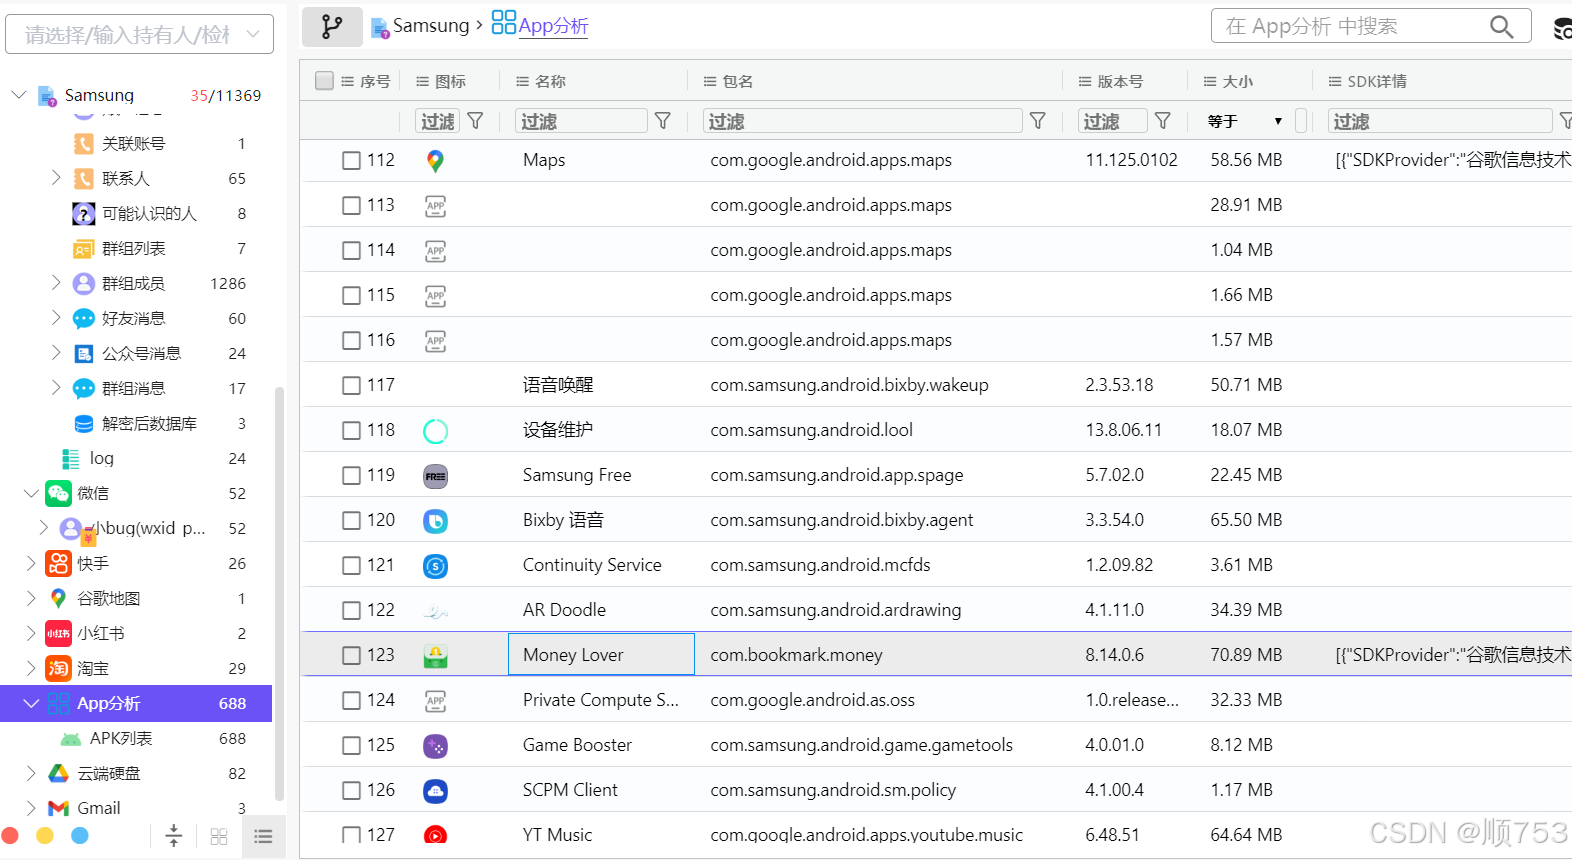Click the AR Doodle app icon
This screenshot has width=1572, height=860.
click(435, 611)
